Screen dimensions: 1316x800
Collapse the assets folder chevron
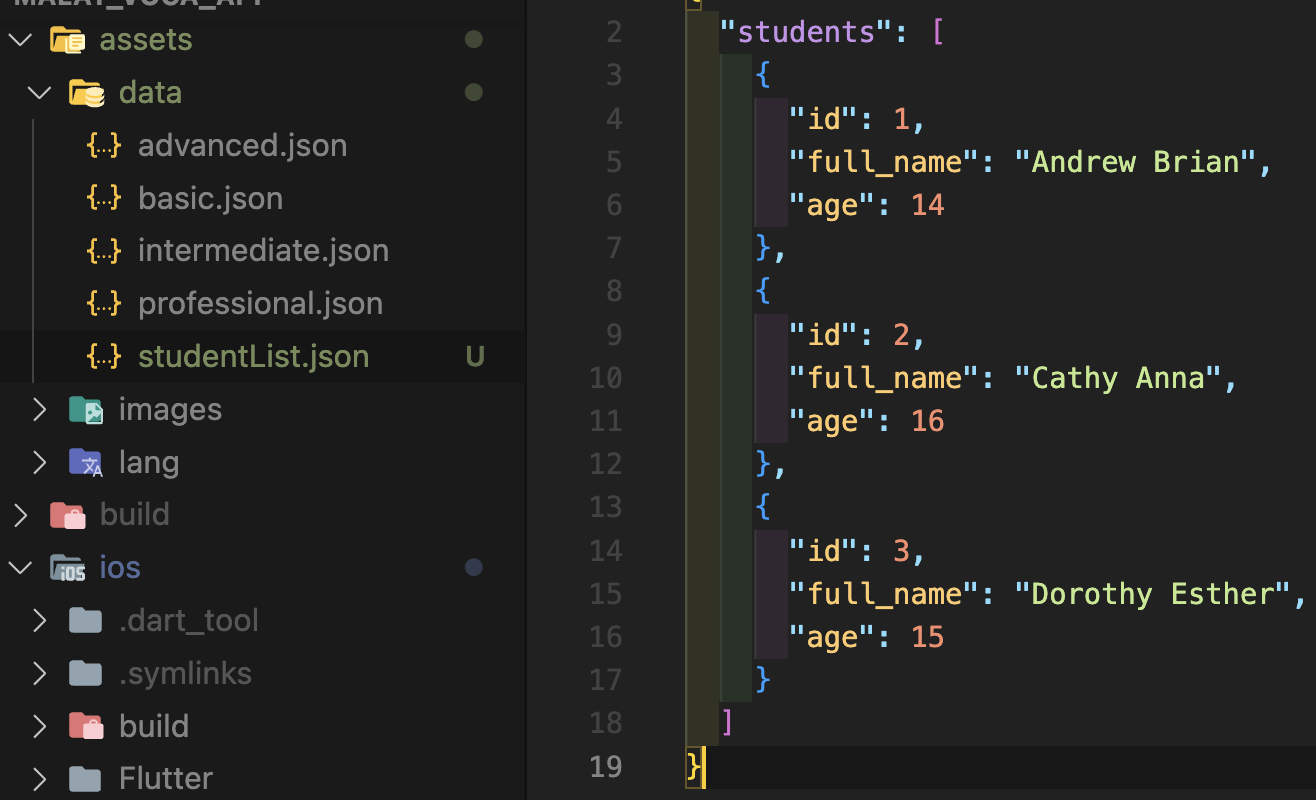point(20,40)
